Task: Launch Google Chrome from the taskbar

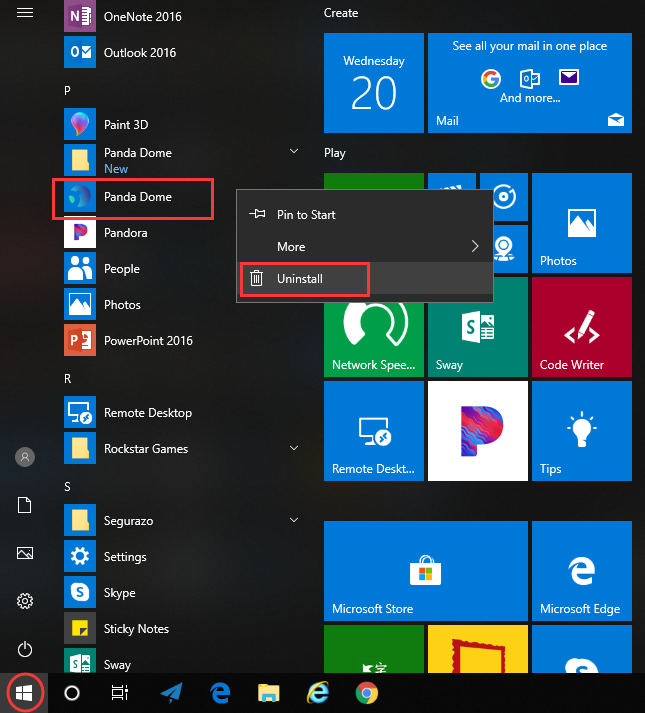Action: (x=367, y=693)
